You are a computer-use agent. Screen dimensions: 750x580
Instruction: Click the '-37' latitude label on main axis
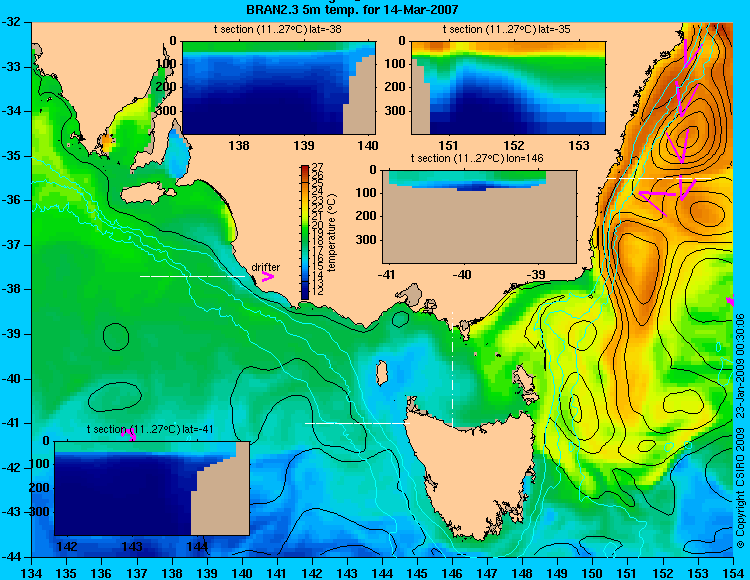10,245
